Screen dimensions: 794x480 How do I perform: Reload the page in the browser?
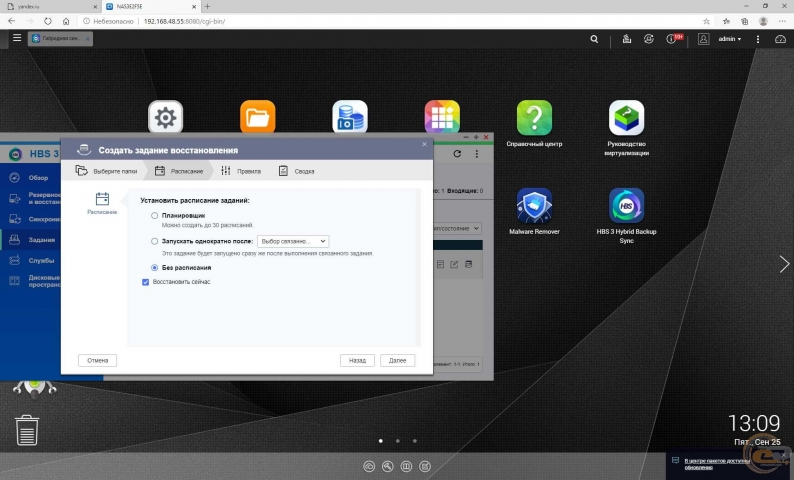[48, 21]
